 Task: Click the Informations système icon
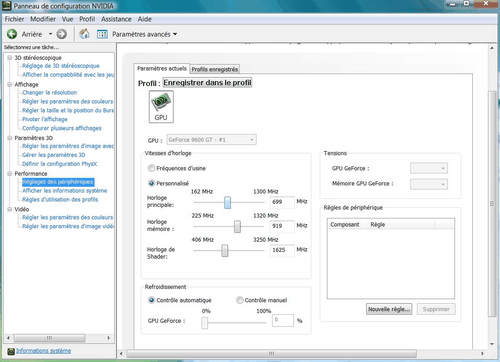pyautogui.click(x=11, y=351)
